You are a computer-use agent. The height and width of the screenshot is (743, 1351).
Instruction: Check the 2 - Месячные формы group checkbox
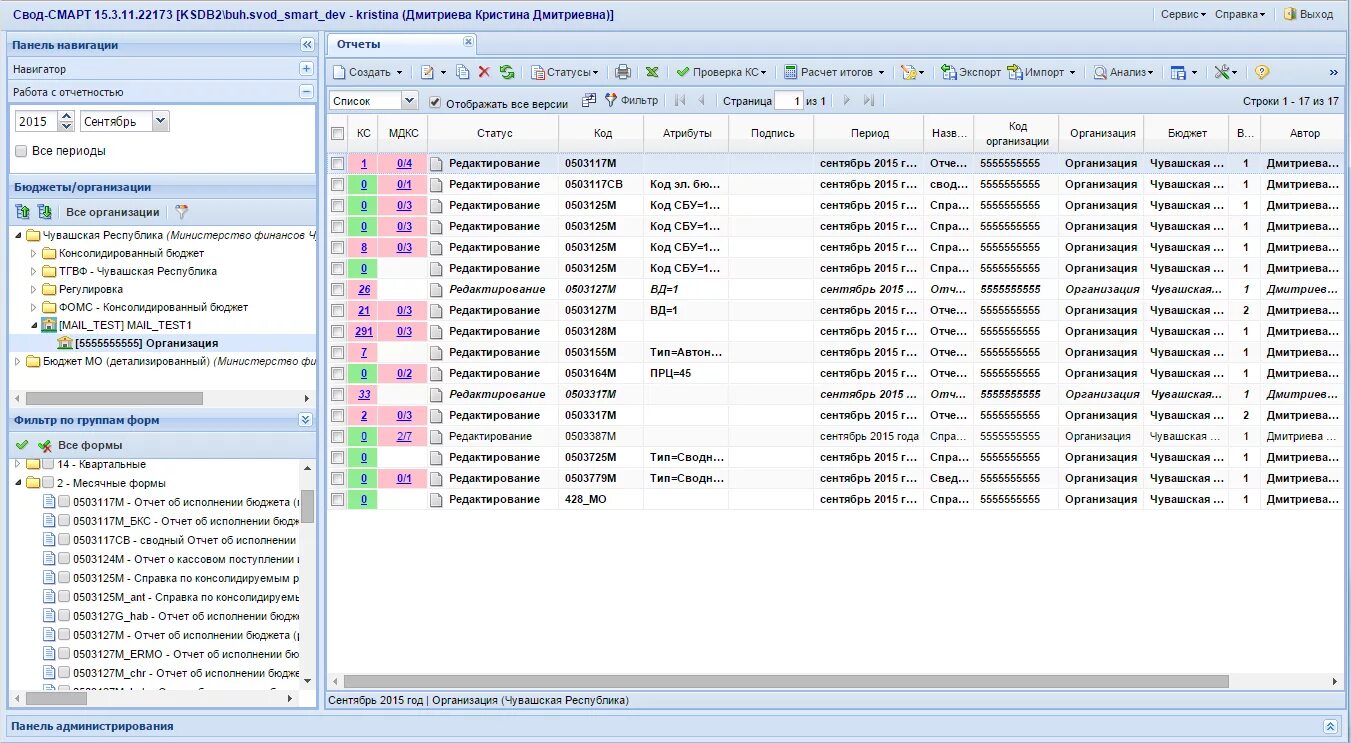pos(48,482)
